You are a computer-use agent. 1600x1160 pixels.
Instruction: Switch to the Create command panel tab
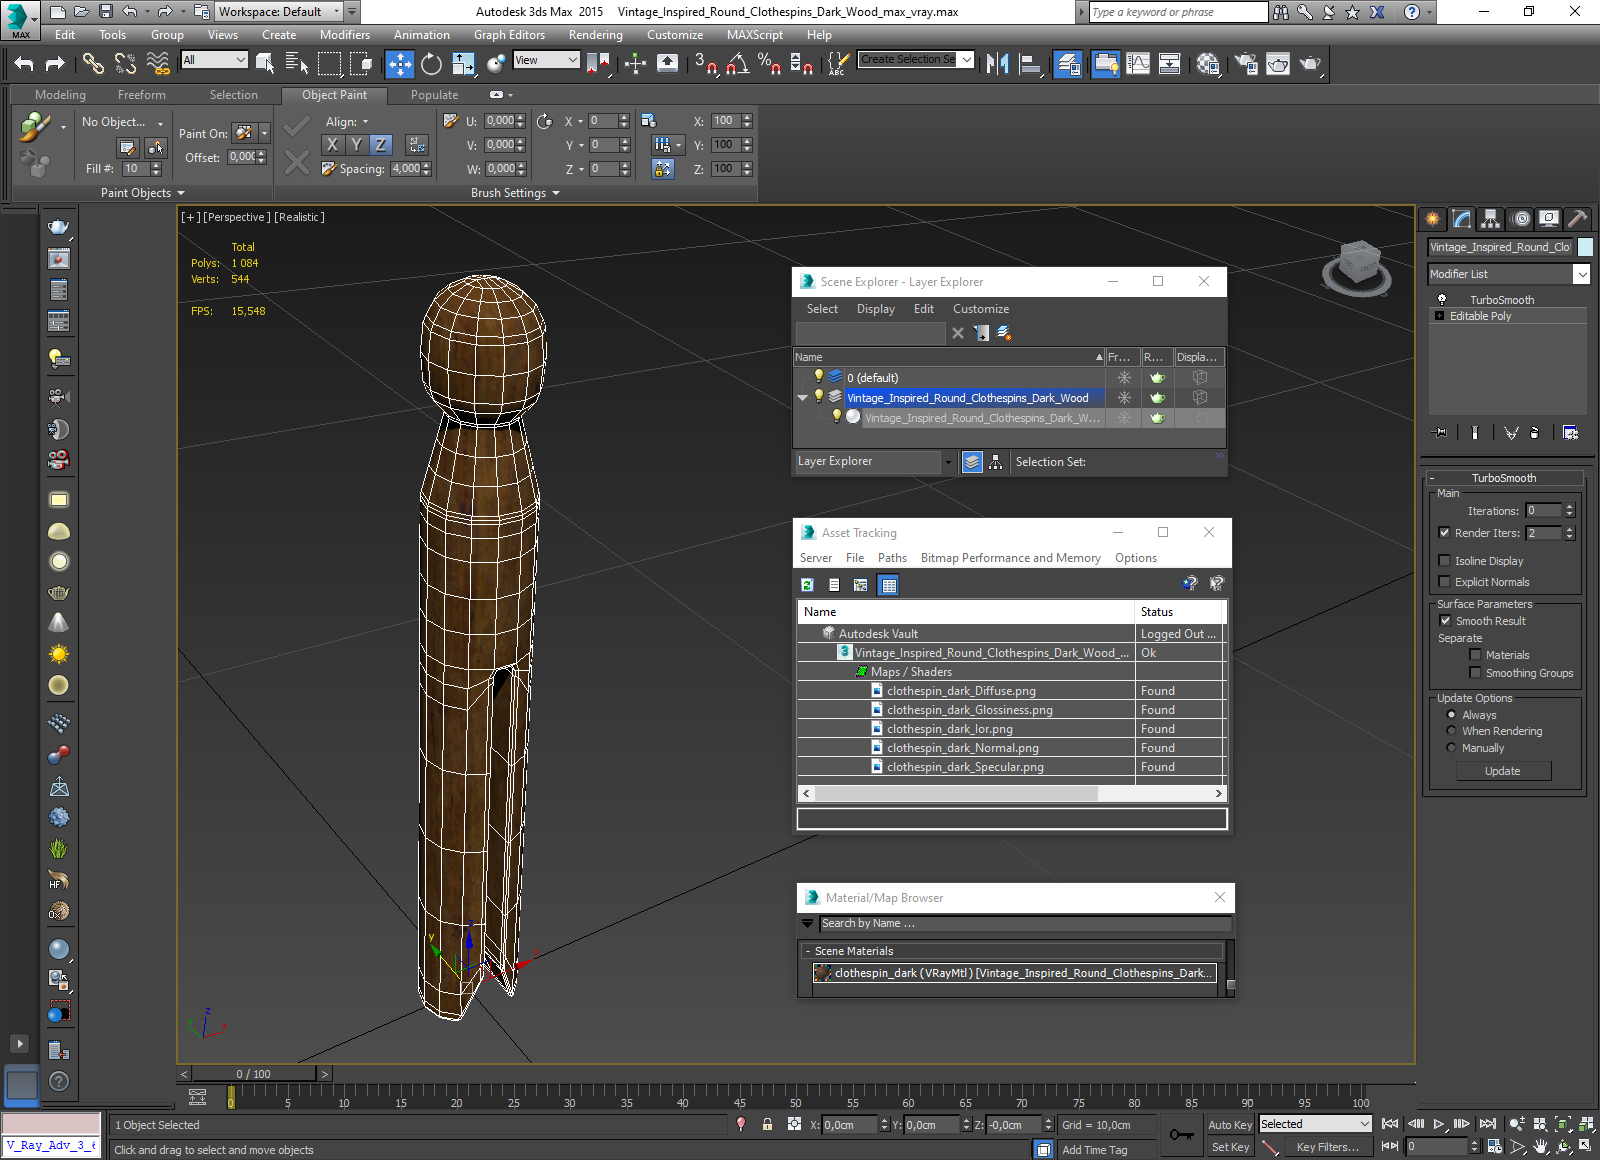[x=1433, y=218]
